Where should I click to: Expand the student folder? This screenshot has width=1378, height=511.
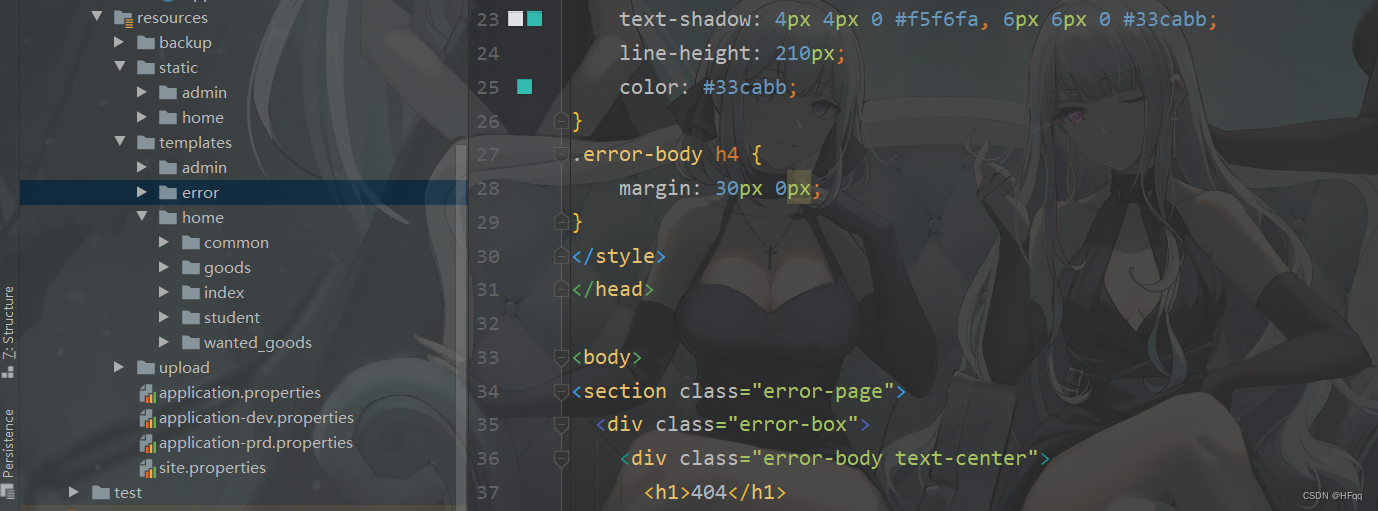[164, 317]
